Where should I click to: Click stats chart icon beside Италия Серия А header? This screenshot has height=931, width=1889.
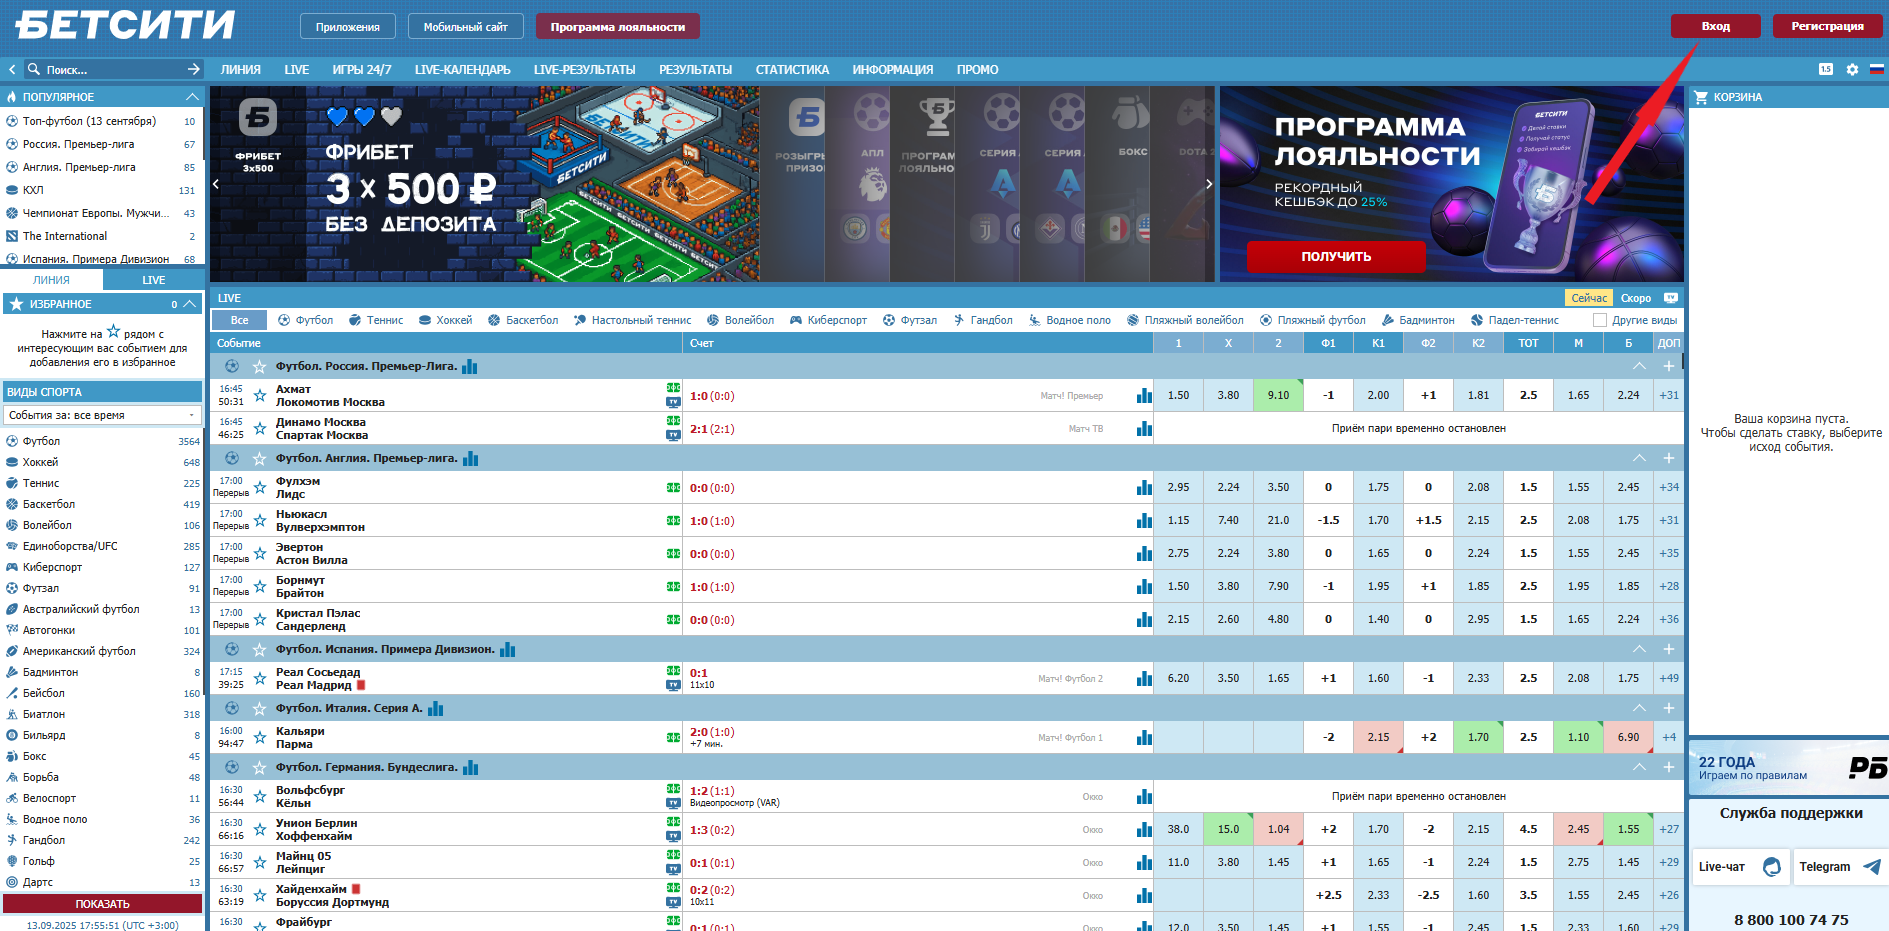point(436,709)
